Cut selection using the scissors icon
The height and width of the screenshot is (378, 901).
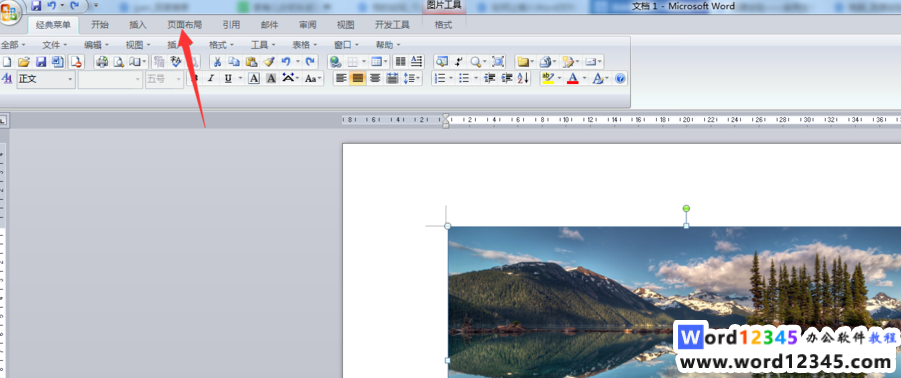coord(217,61)
